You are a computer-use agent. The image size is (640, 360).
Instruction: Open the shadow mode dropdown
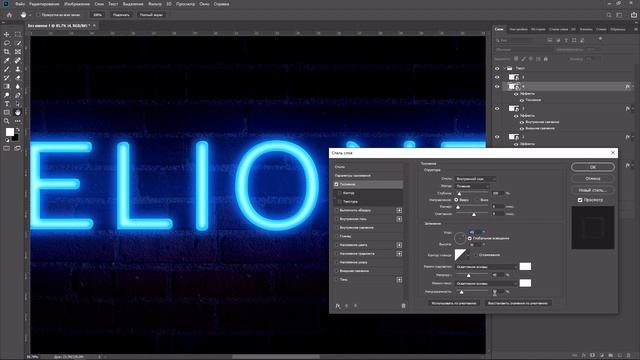(x=486, y=283)
